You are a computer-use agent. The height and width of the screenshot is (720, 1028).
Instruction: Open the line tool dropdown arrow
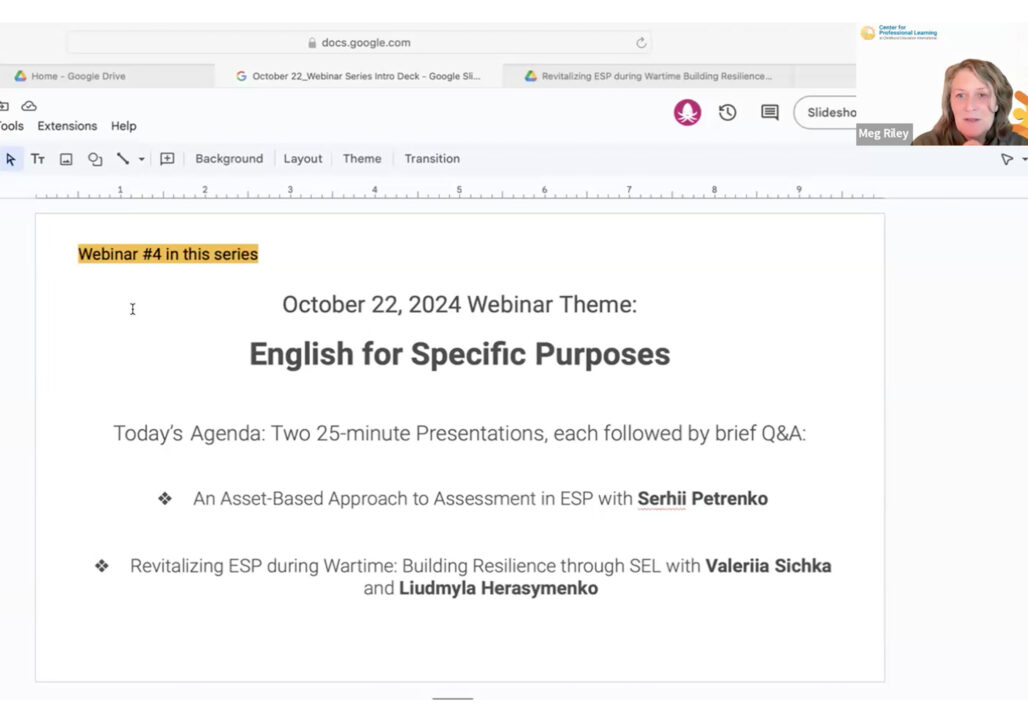click(141, 159)
